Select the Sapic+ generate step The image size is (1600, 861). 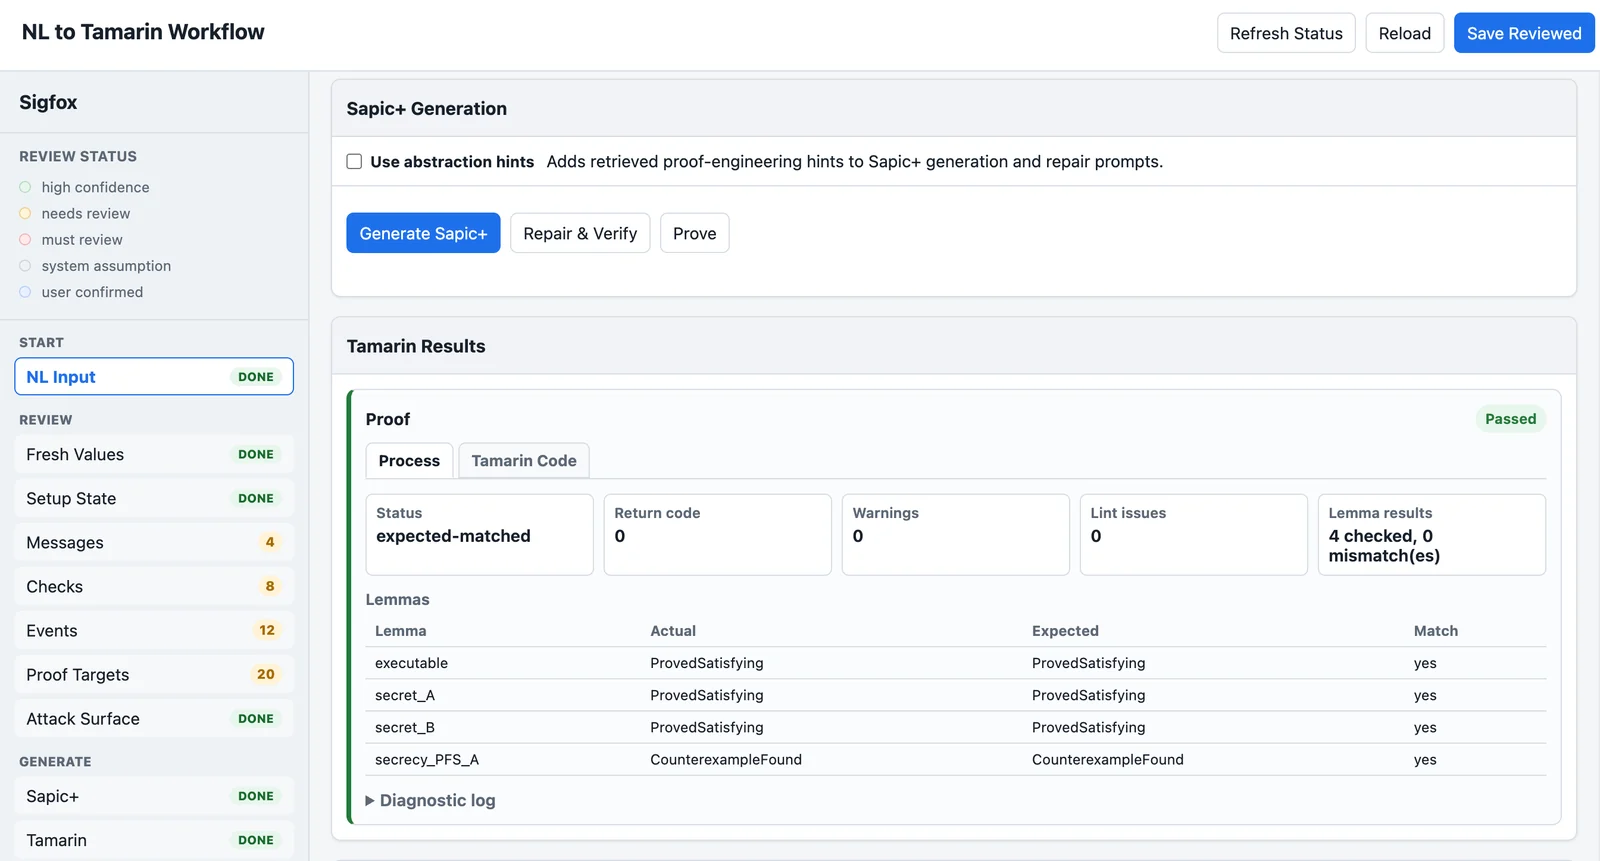tap(154, 796)
